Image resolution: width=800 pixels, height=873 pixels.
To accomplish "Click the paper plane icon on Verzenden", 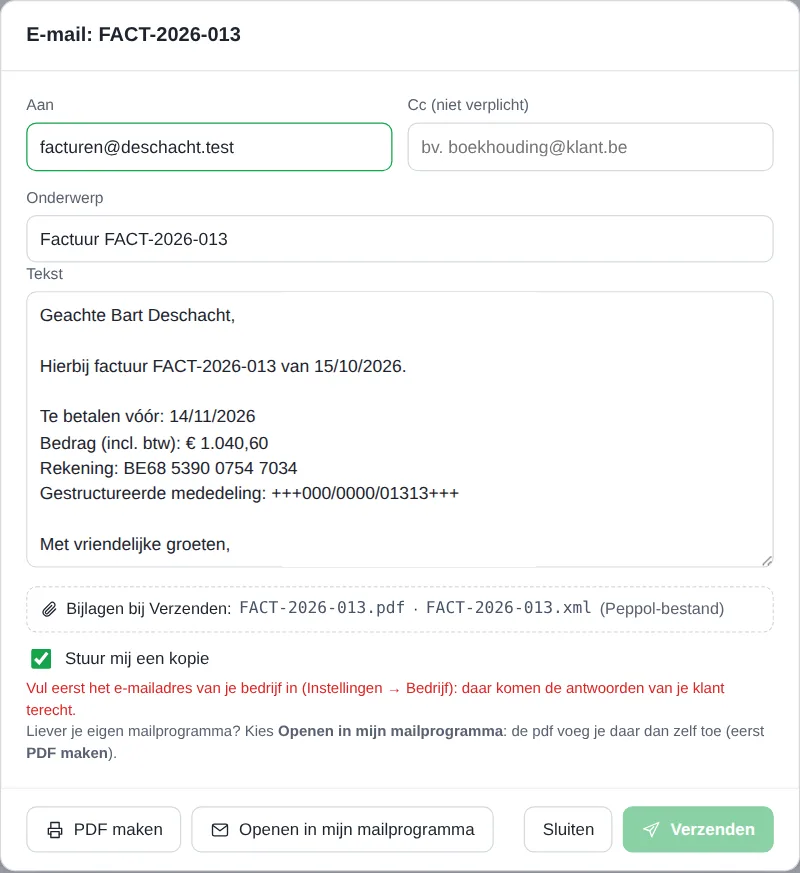I will [x=651, y=830].
